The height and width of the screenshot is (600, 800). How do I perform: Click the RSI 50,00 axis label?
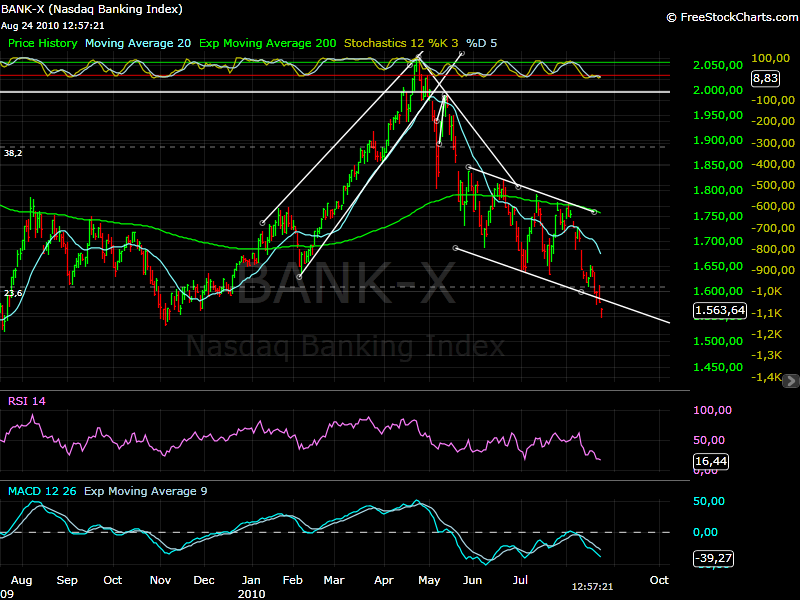click(709, 440)
